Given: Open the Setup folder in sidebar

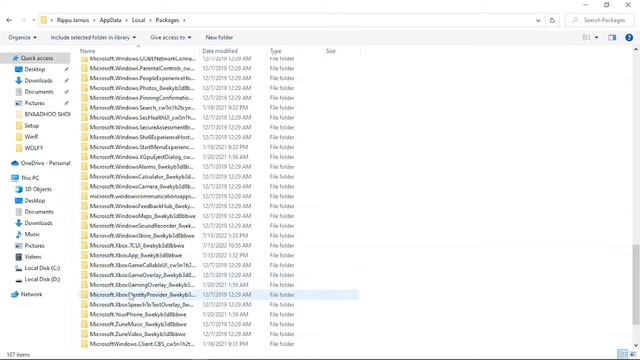Looking at the screenshot, I should tap(31, 126).
